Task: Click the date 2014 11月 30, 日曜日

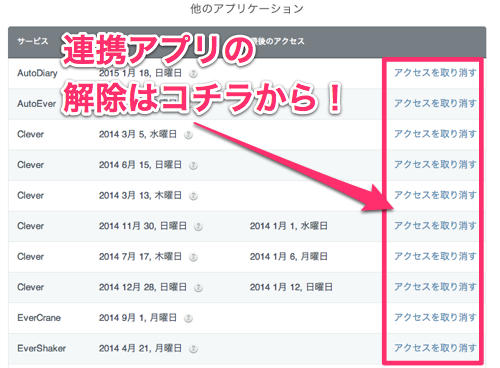Action: click(x=143, y=226)
